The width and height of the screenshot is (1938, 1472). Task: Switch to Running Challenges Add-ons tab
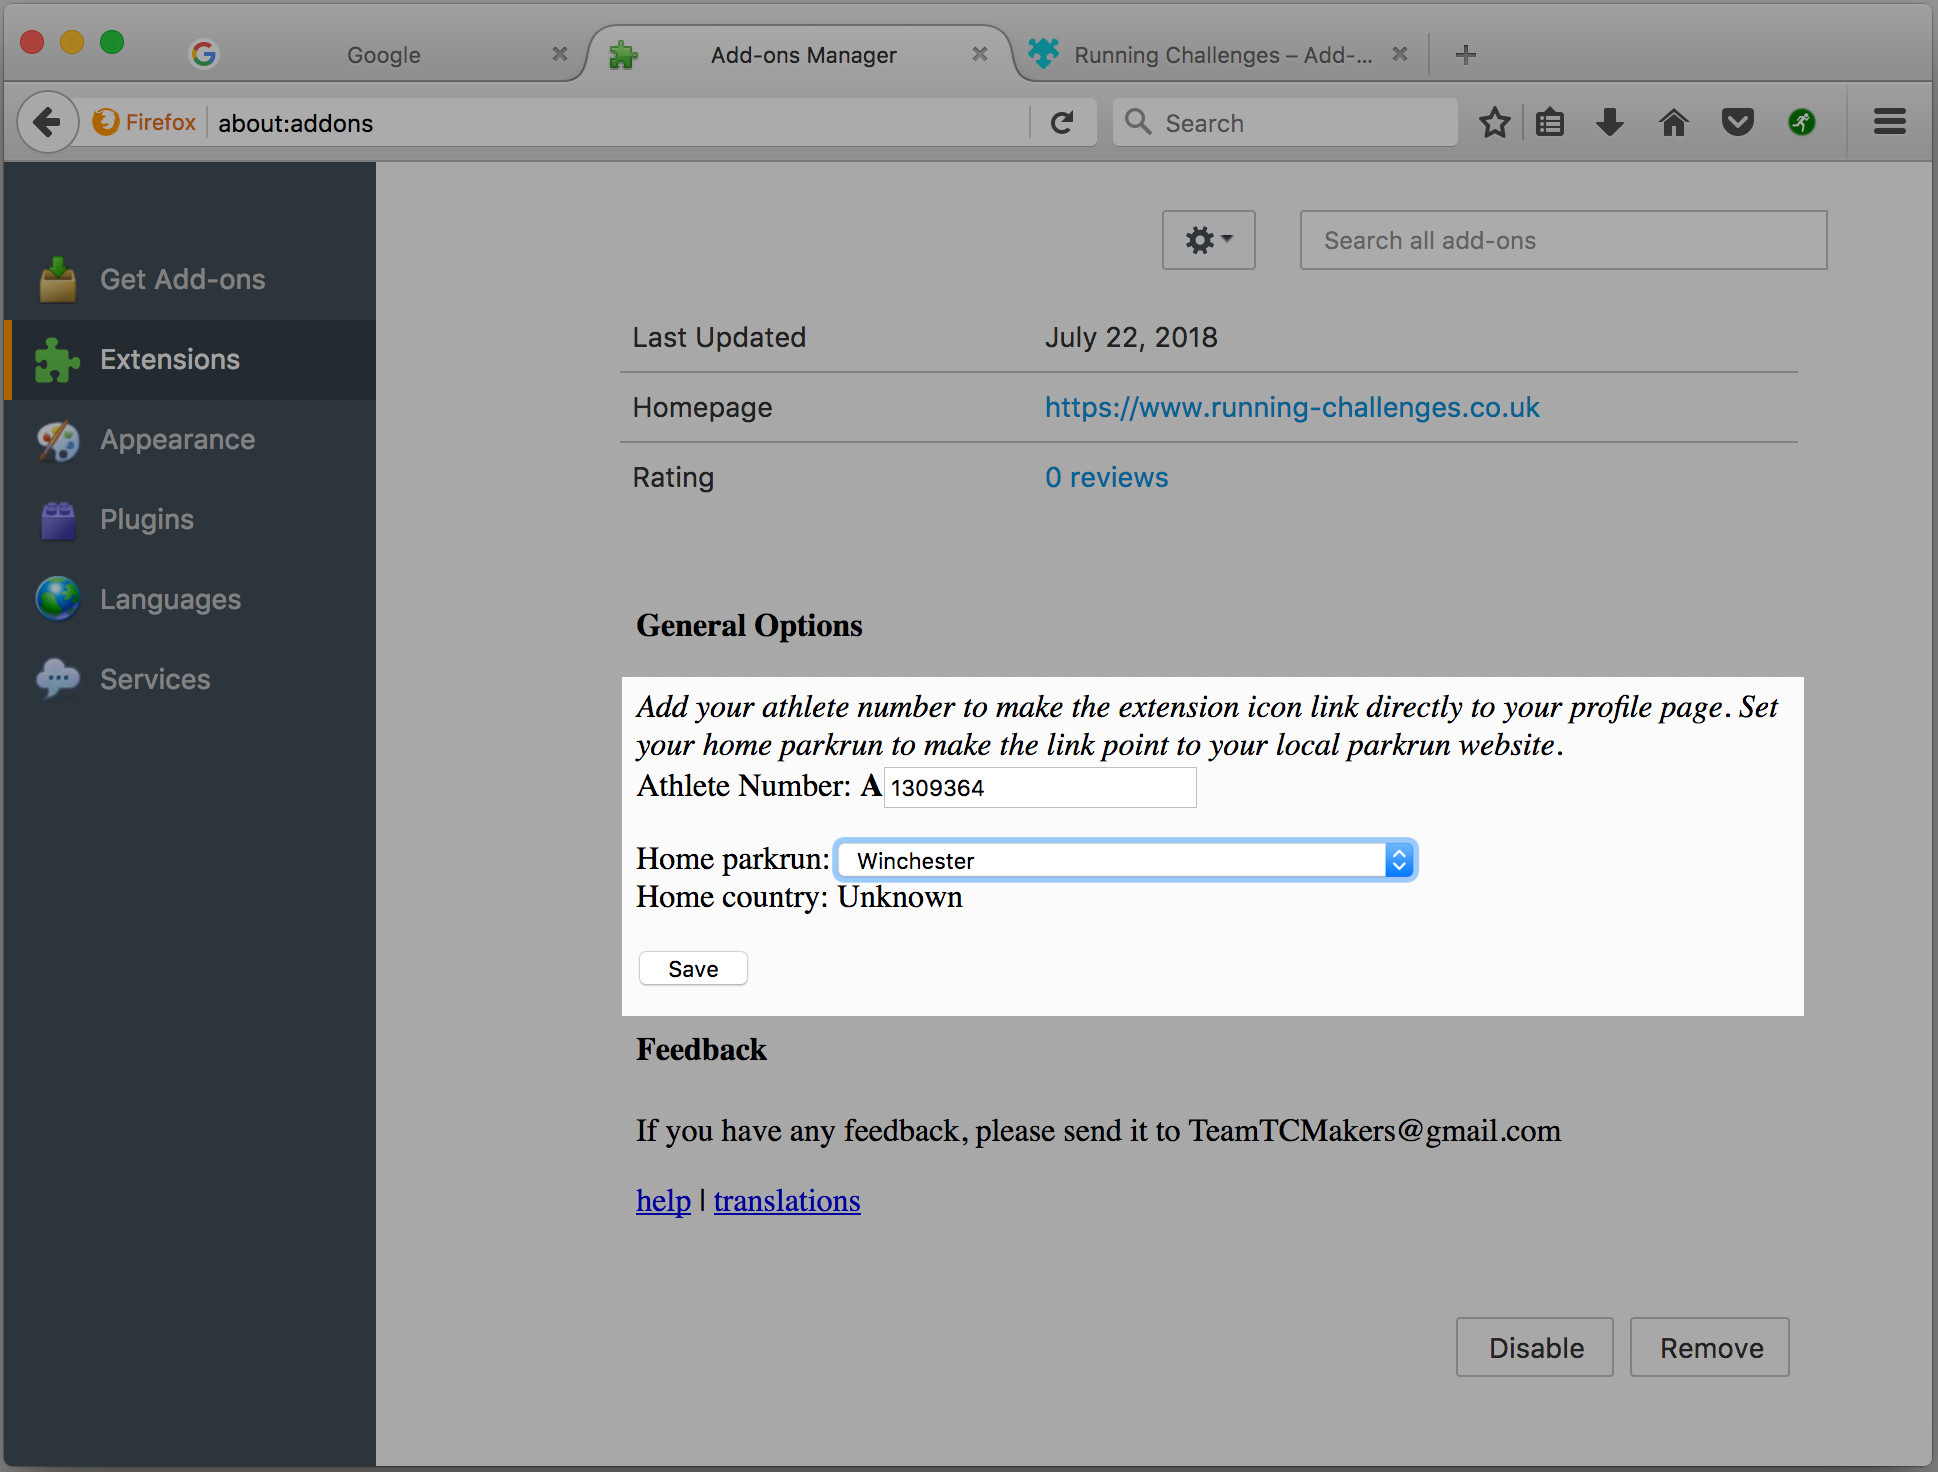[1220, 55]
